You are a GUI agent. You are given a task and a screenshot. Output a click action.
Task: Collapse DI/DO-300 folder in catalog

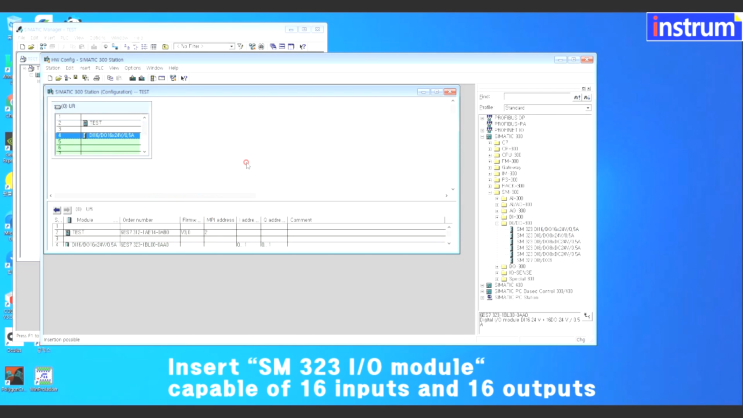click(497, 223)
